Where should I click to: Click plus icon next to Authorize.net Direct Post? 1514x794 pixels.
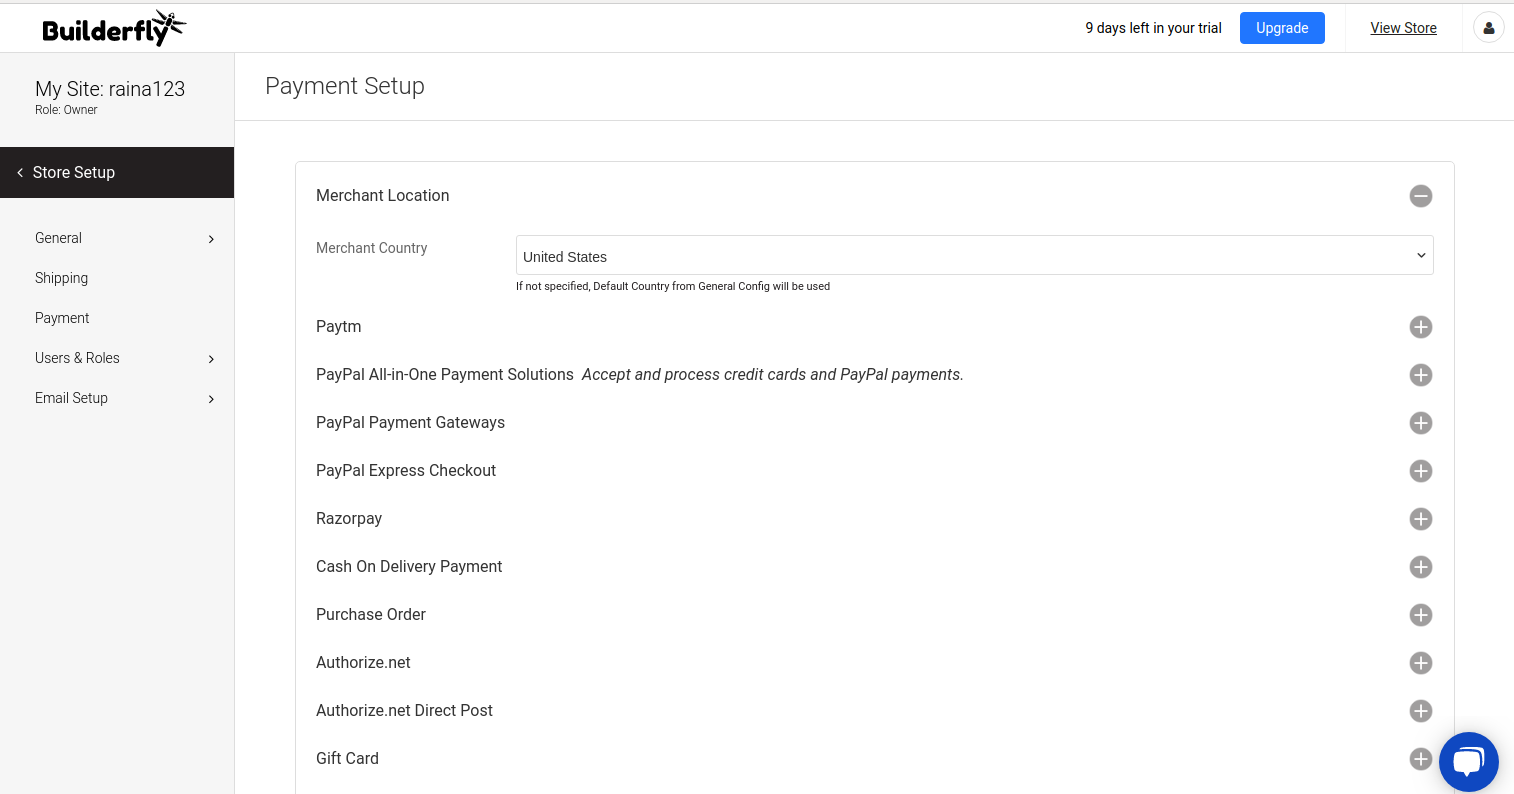click(x=1420, y=711)
